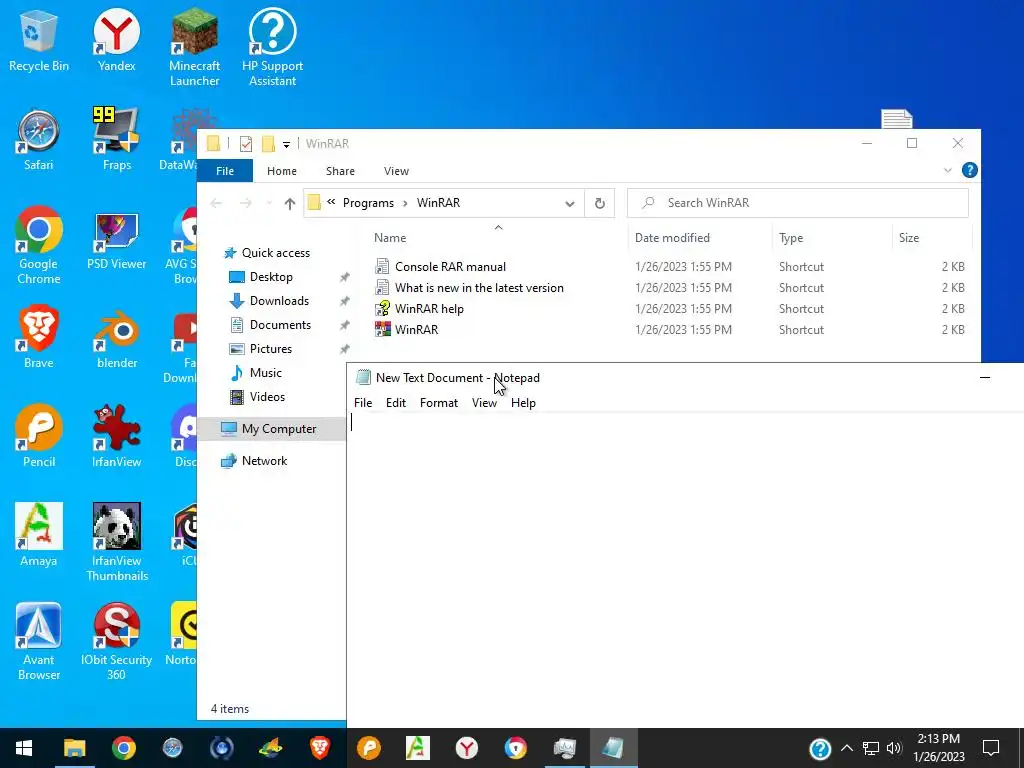The image size is (1024, 768).
Task: Open the Customize Quick Access Toolbar dropdown
Action: click(286, 144)
